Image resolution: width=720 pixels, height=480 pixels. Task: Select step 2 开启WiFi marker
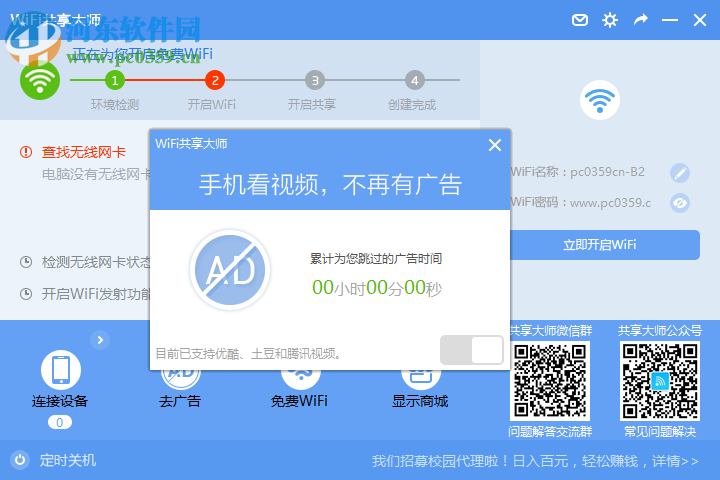point(215,80)
